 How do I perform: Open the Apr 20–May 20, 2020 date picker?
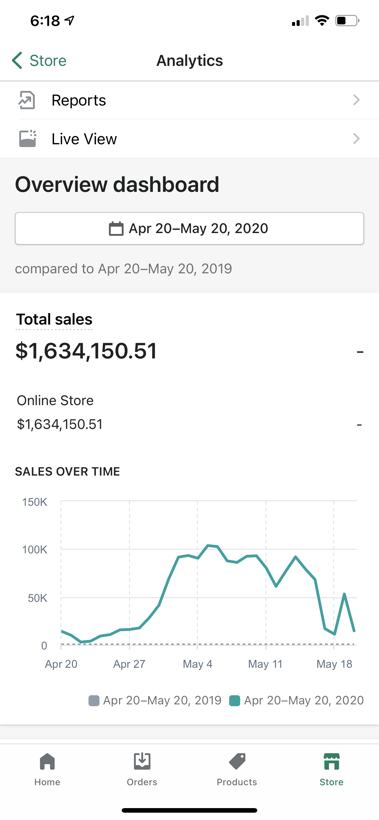(189, 229)
